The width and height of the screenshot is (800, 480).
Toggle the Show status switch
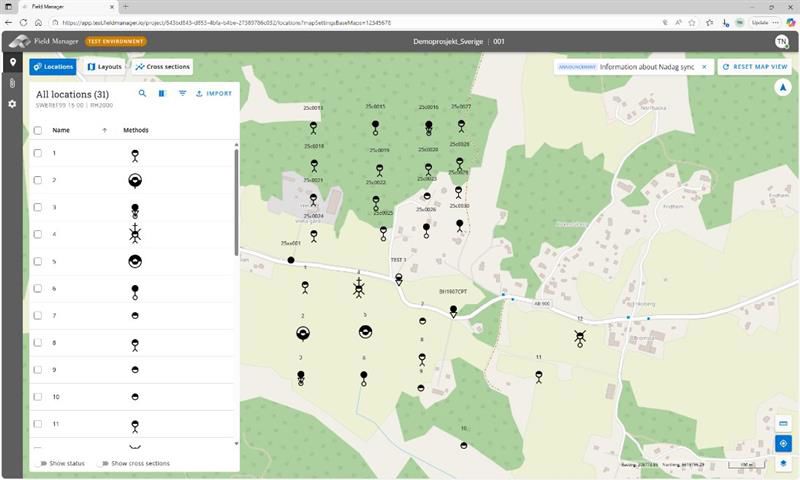coord(40,464)
